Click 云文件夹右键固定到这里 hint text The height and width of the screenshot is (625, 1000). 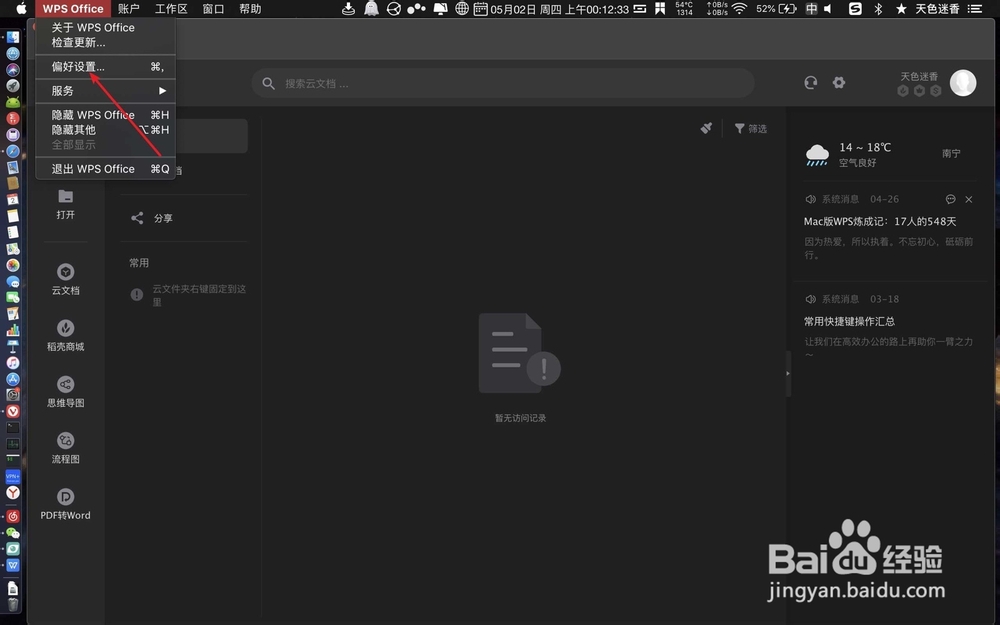(199, 295)
